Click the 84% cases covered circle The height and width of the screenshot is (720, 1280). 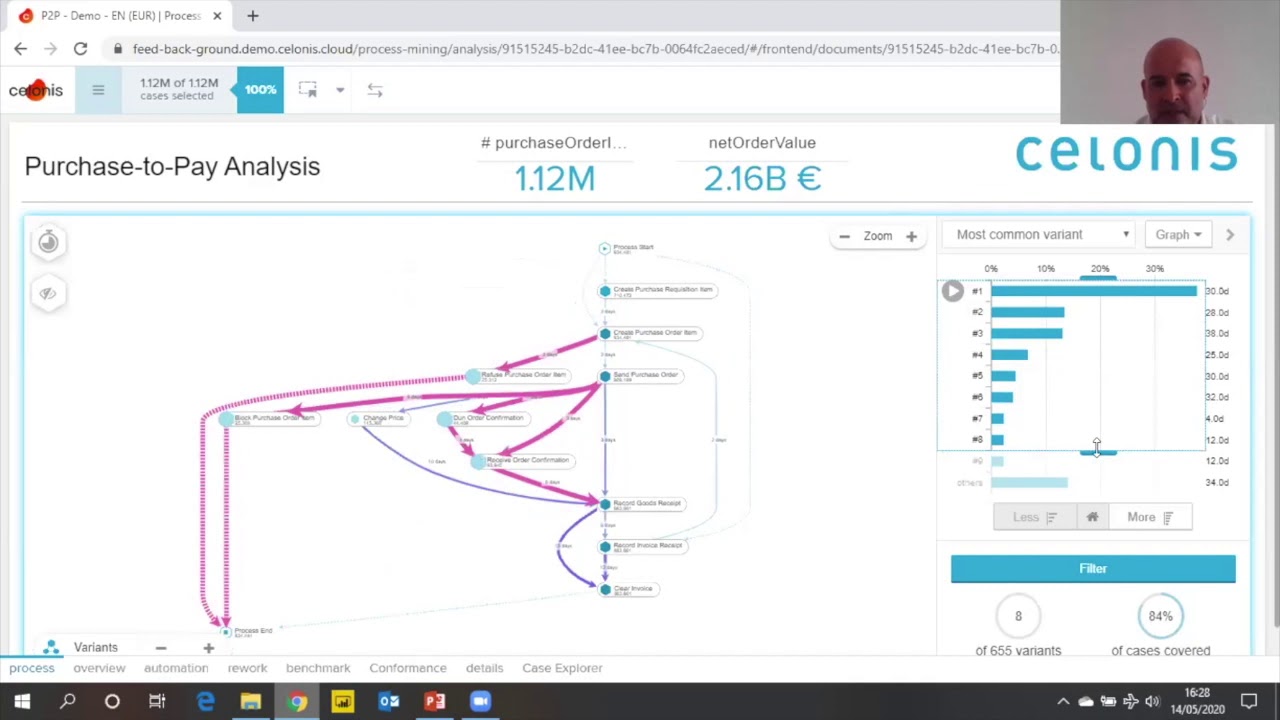click(x=1160, y=616)
